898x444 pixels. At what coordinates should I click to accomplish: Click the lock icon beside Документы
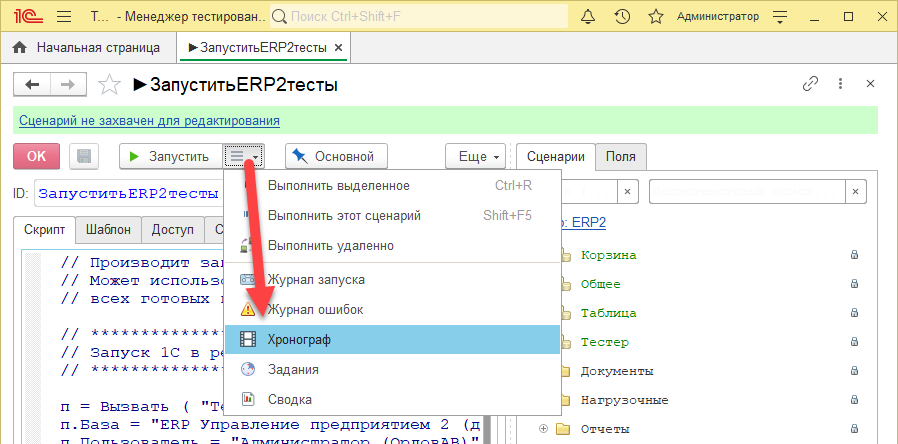click(854, 371)
